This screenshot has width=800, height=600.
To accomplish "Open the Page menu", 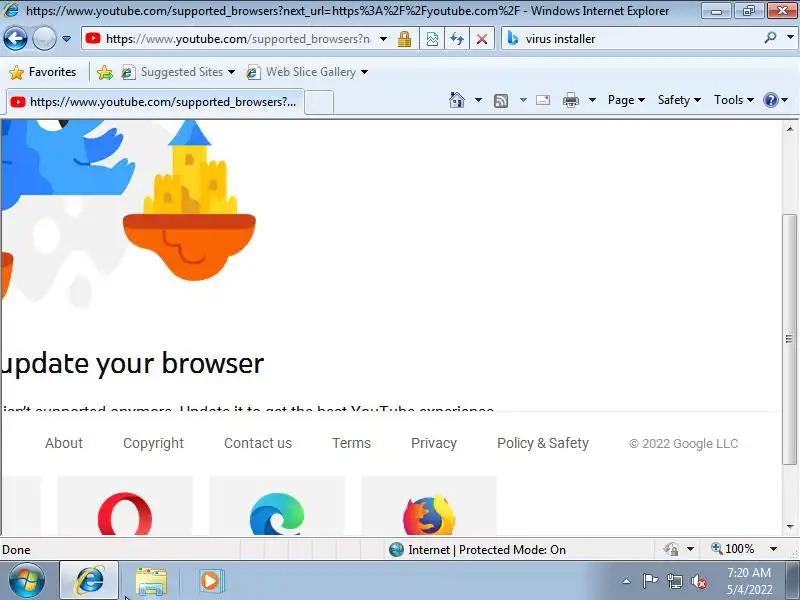I will pos(626,100).
